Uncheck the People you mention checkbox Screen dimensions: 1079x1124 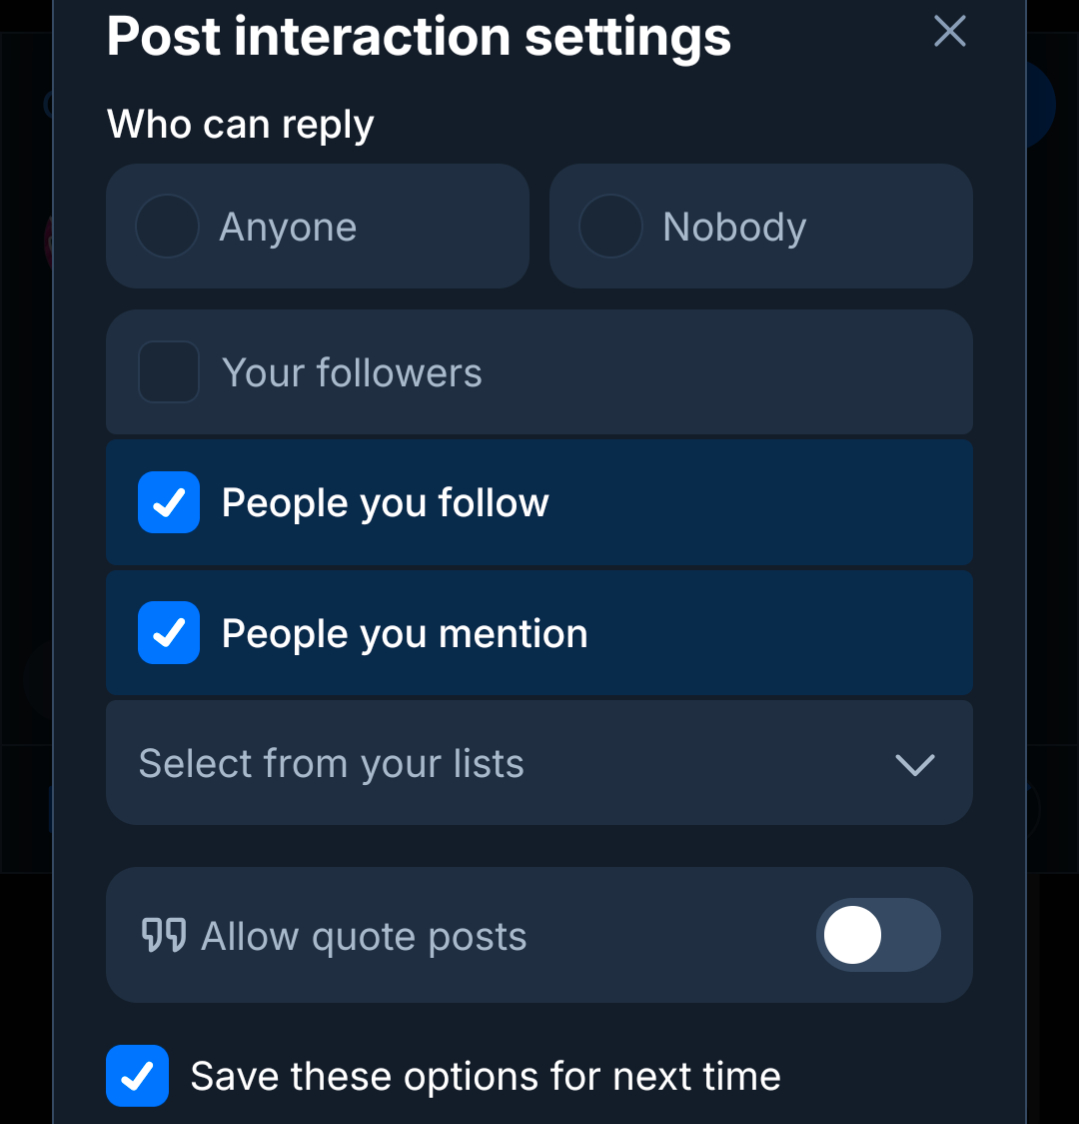(168, 633)
